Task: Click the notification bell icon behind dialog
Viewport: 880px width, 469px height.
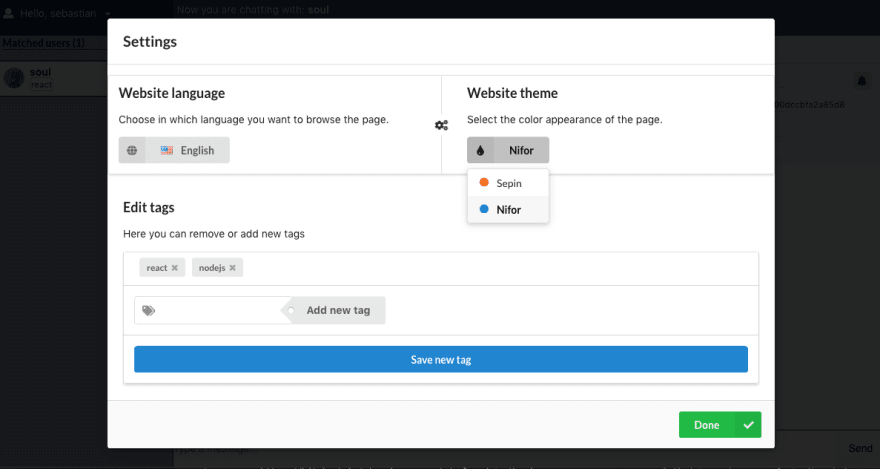Action: click(x=861, y=81)
